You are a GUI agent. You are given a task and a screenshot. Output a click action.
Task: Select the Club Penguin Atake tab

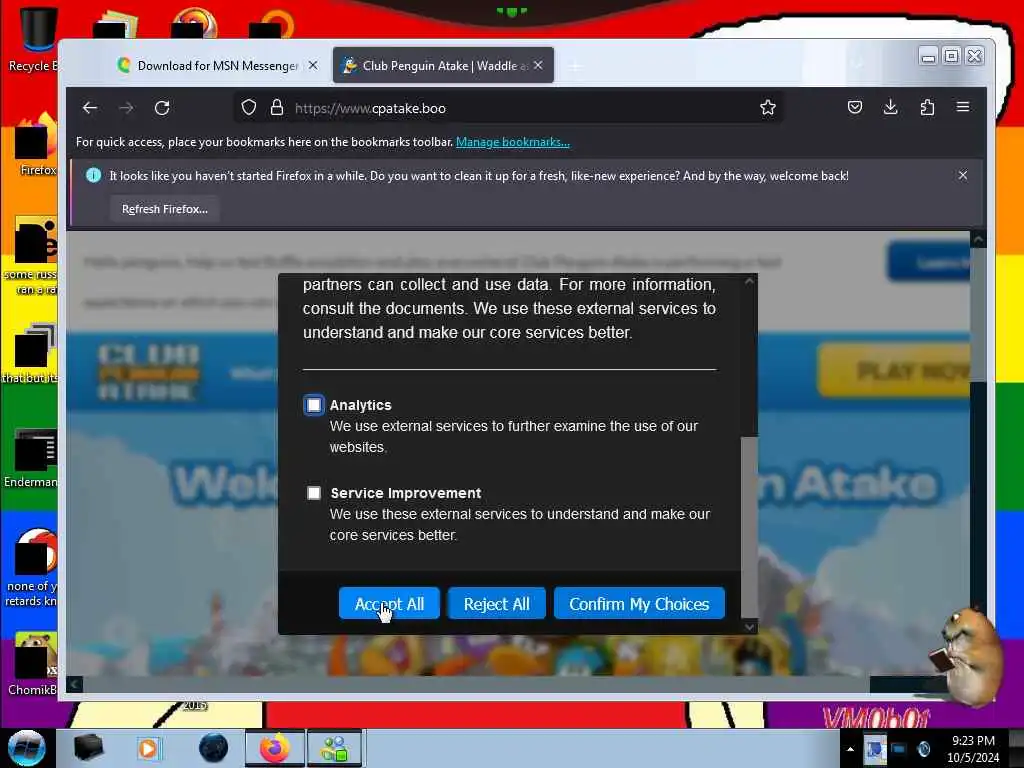pos(443,65)
